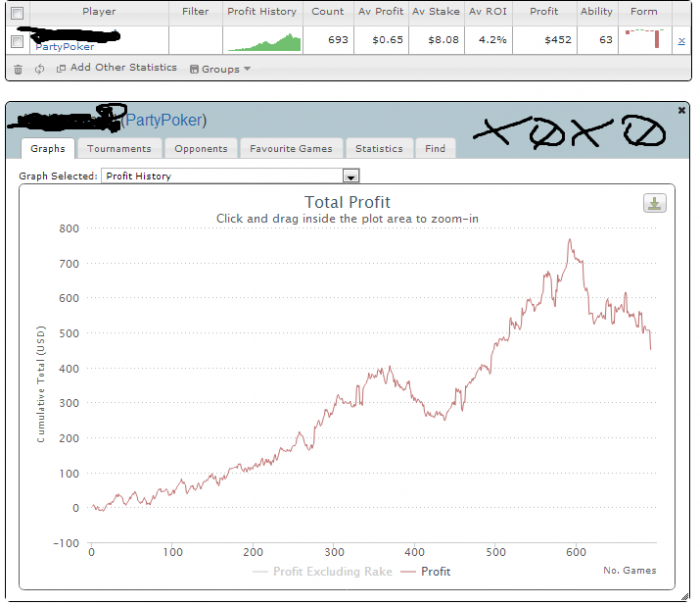Sort by the Ability column header

pos(596,12)
